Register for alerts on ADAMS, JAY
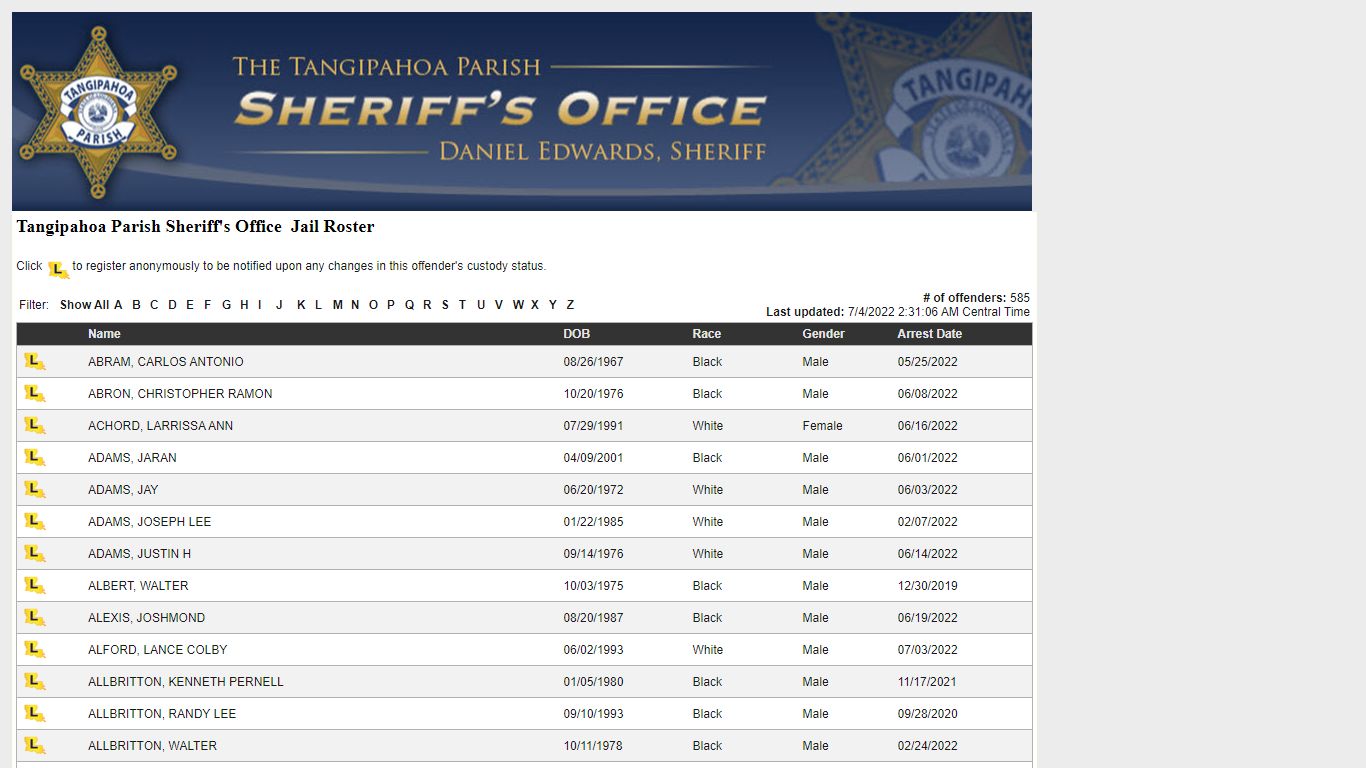This screenshot has width=1366, height=768. [x=35, y=490]
